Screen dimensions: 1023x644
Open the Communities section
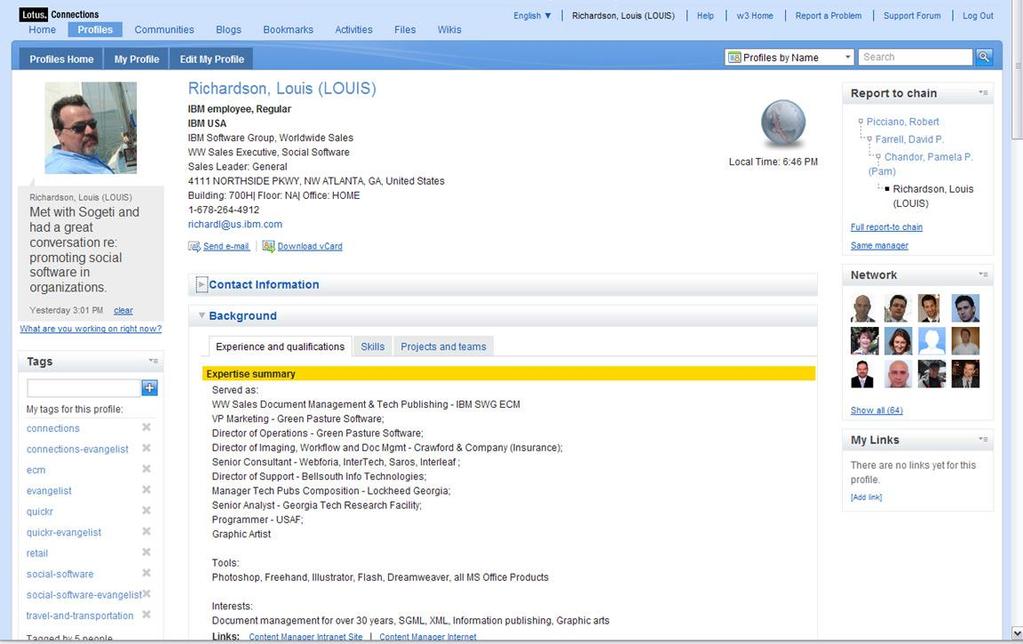tap(164, 29)
